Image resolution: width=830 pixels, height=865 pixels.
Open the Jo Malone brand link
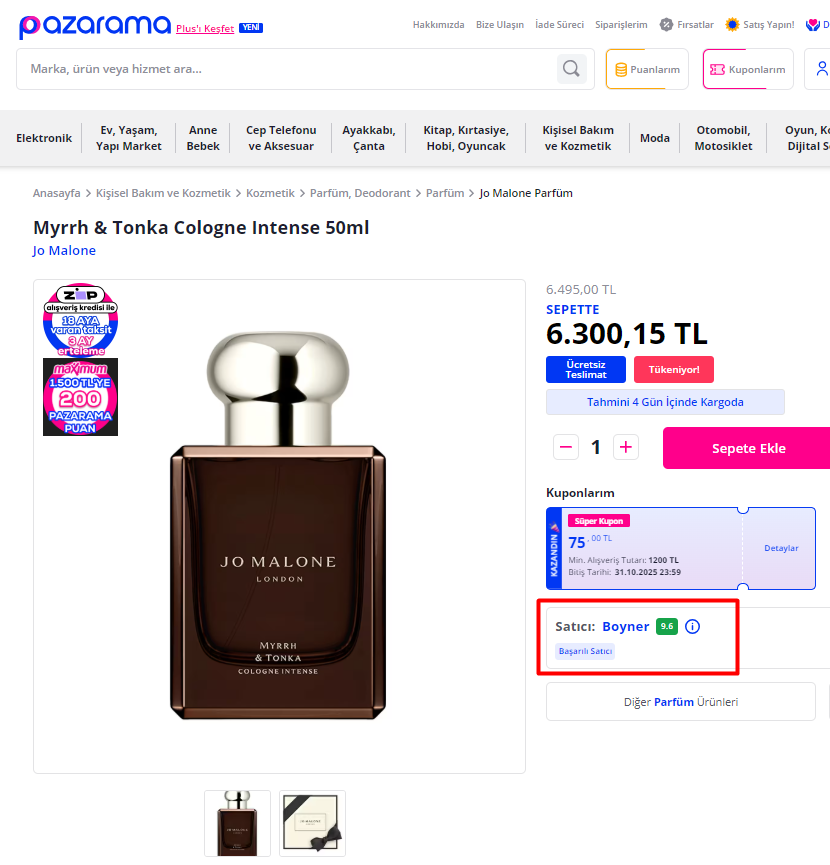click(64, 250)
